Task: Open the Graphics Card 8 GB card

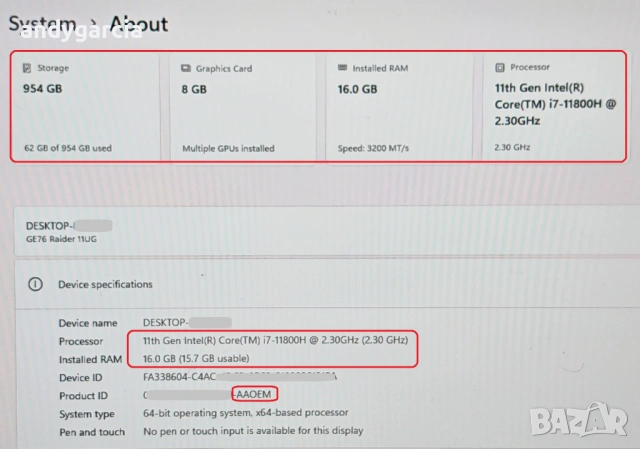Action: 243,107
